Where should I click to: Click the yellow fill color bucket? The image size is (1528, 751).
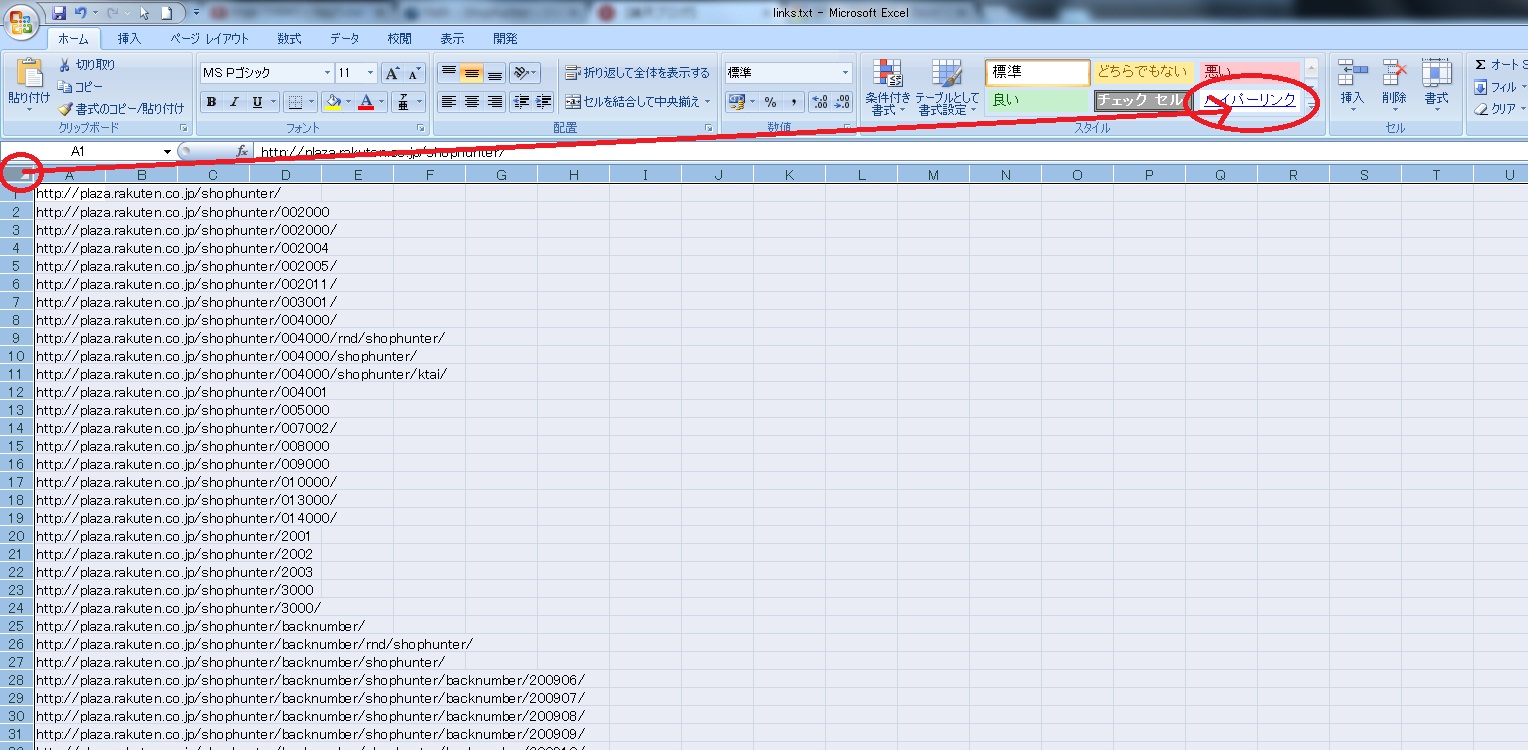coord(333,102)
